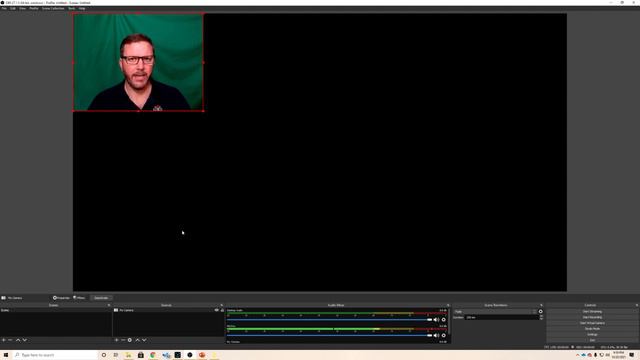This screenshot has width=640, height=360.
Task: Decrease transition duration with down arrow
Action: pos(541,318)
